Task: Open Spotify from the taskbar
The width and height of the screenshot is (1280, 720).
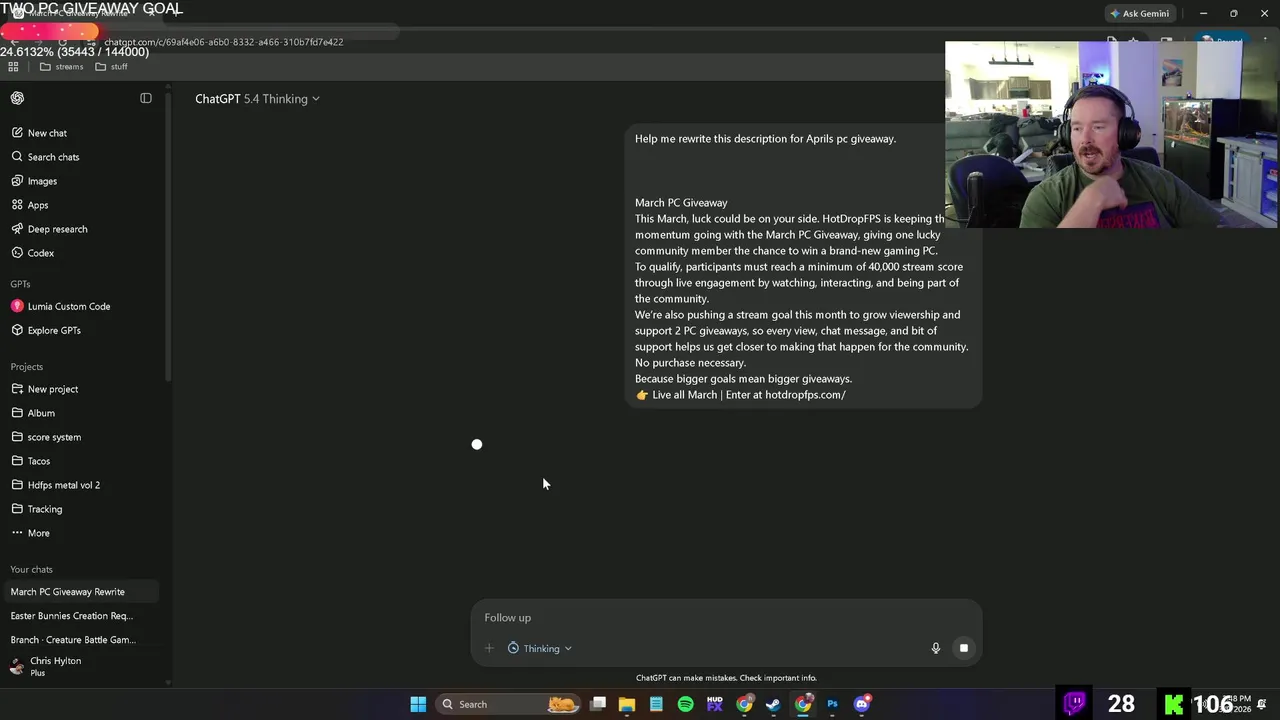Action: 686,704
